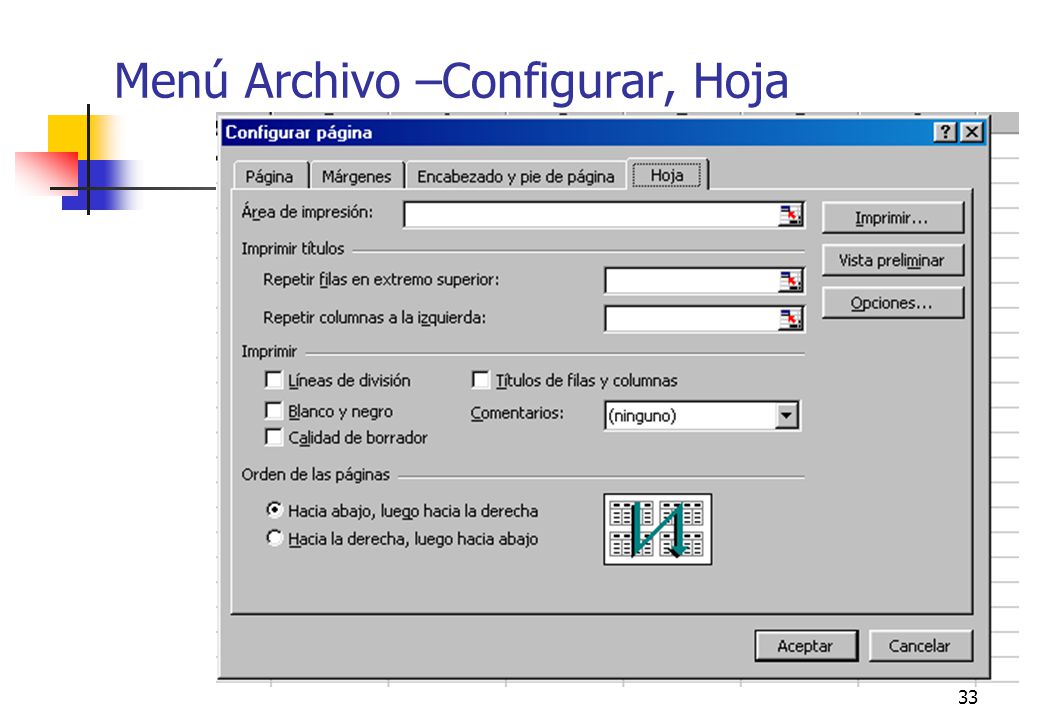Click the Repetir filas en extremo superior field
The width and height of the screenshot is (1040, 720).
(x=692, y=281)
